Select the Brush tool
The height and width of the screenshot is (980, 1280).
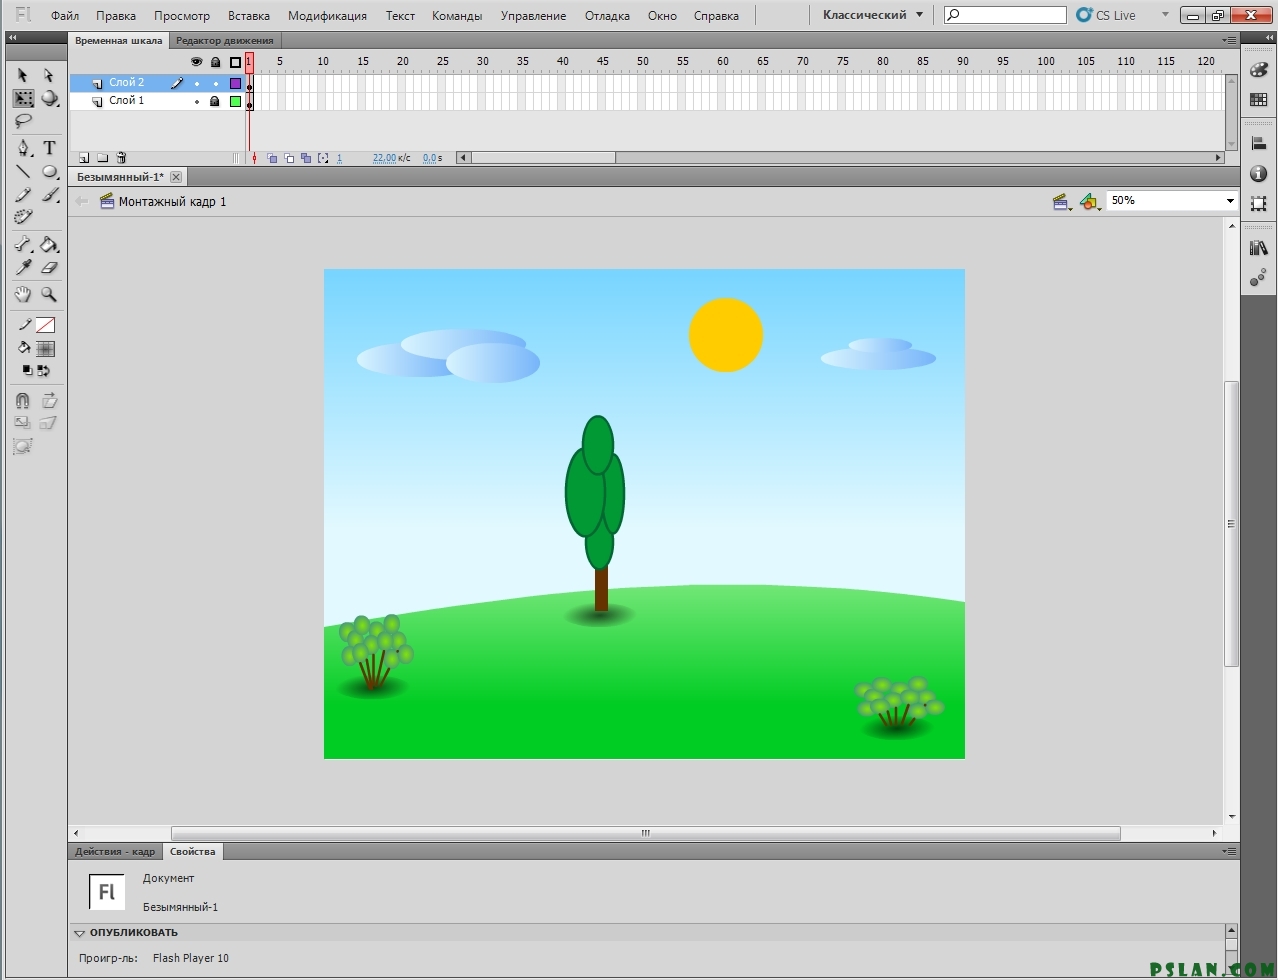(x=49, y=194)
